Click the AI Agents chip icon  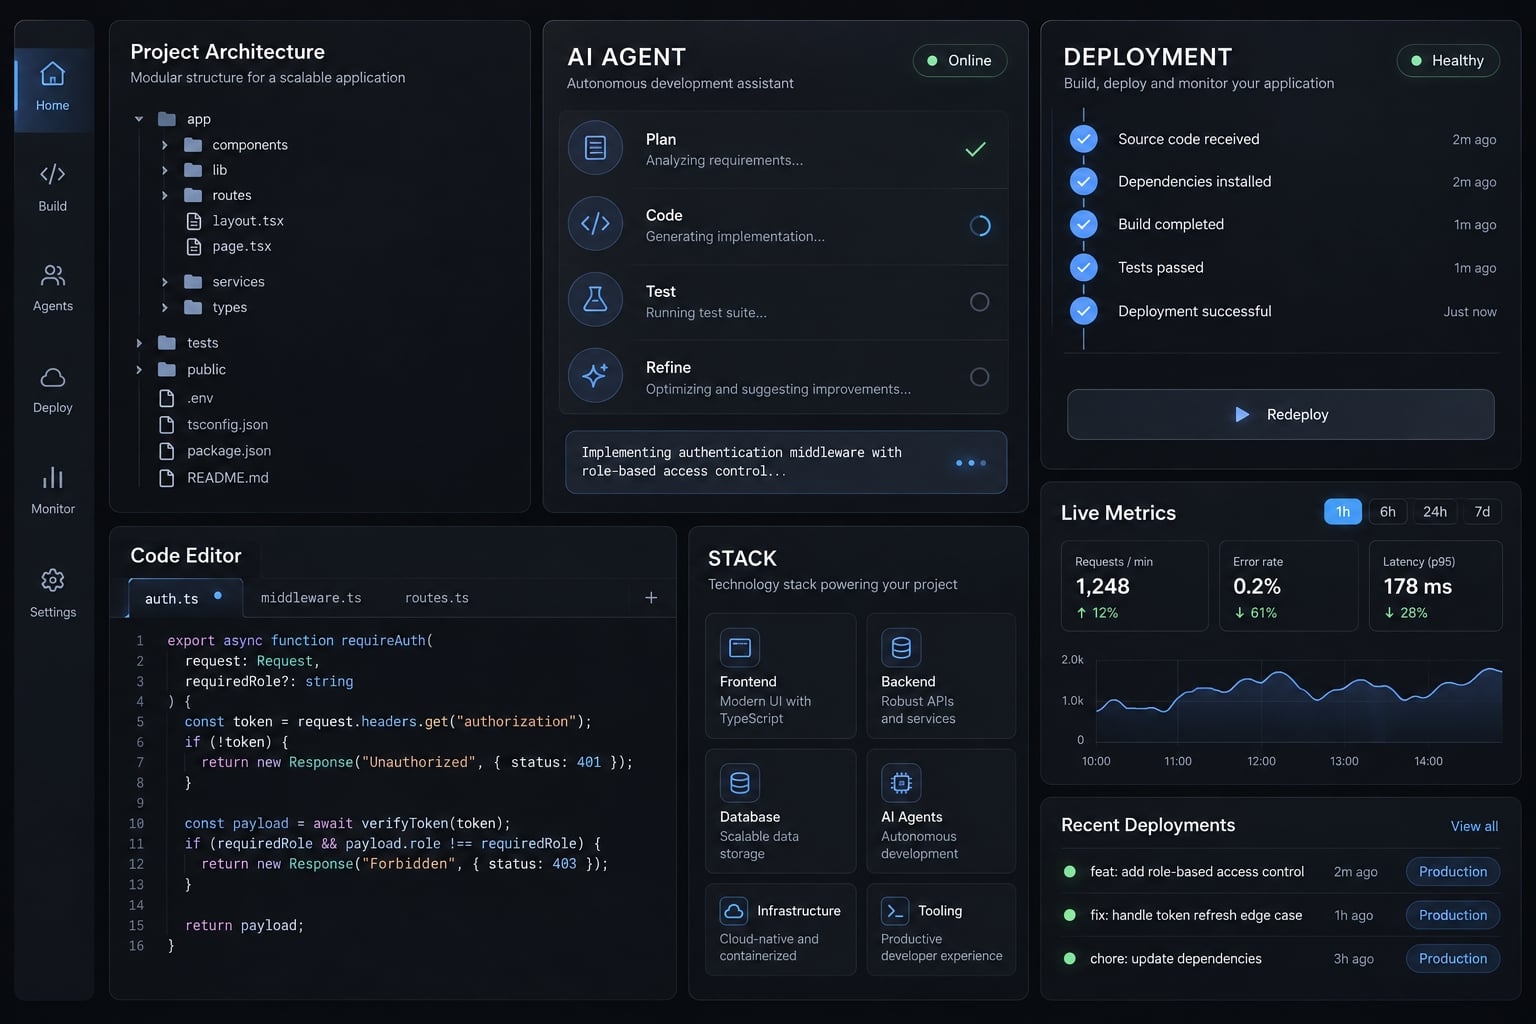pyautogui.click(x=901, y=783)
